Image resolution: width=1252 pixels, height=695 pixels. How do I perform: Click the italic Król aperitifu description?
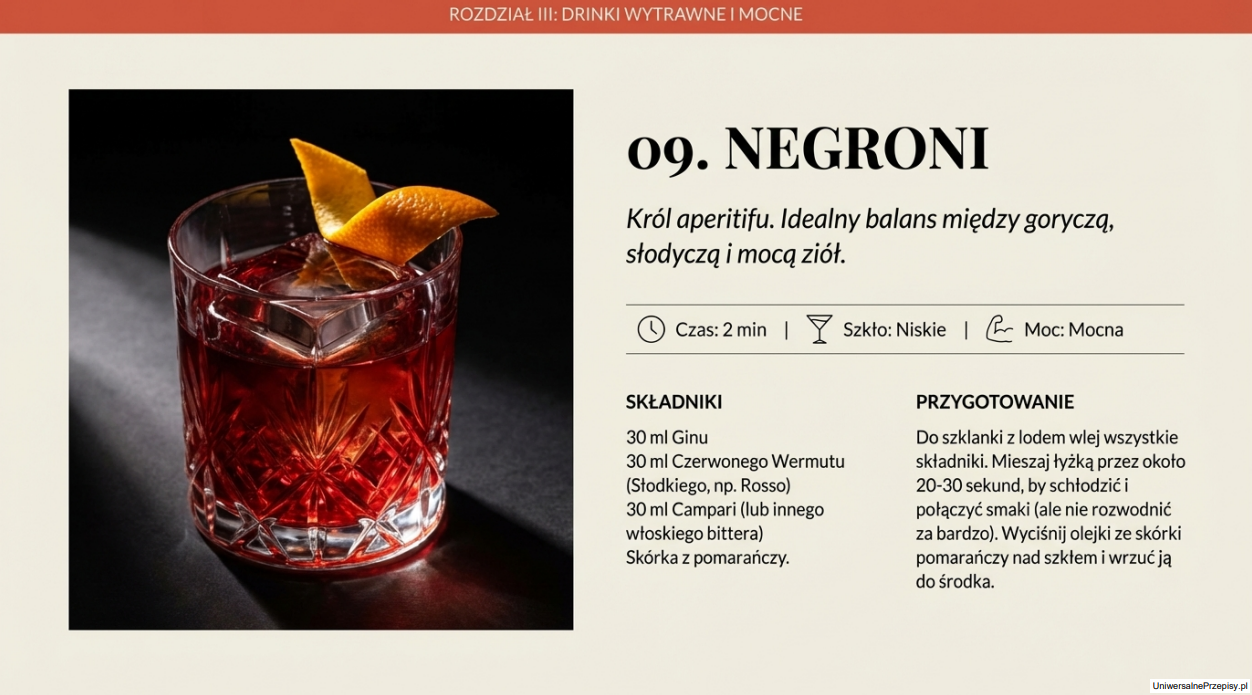click(870, 236)
